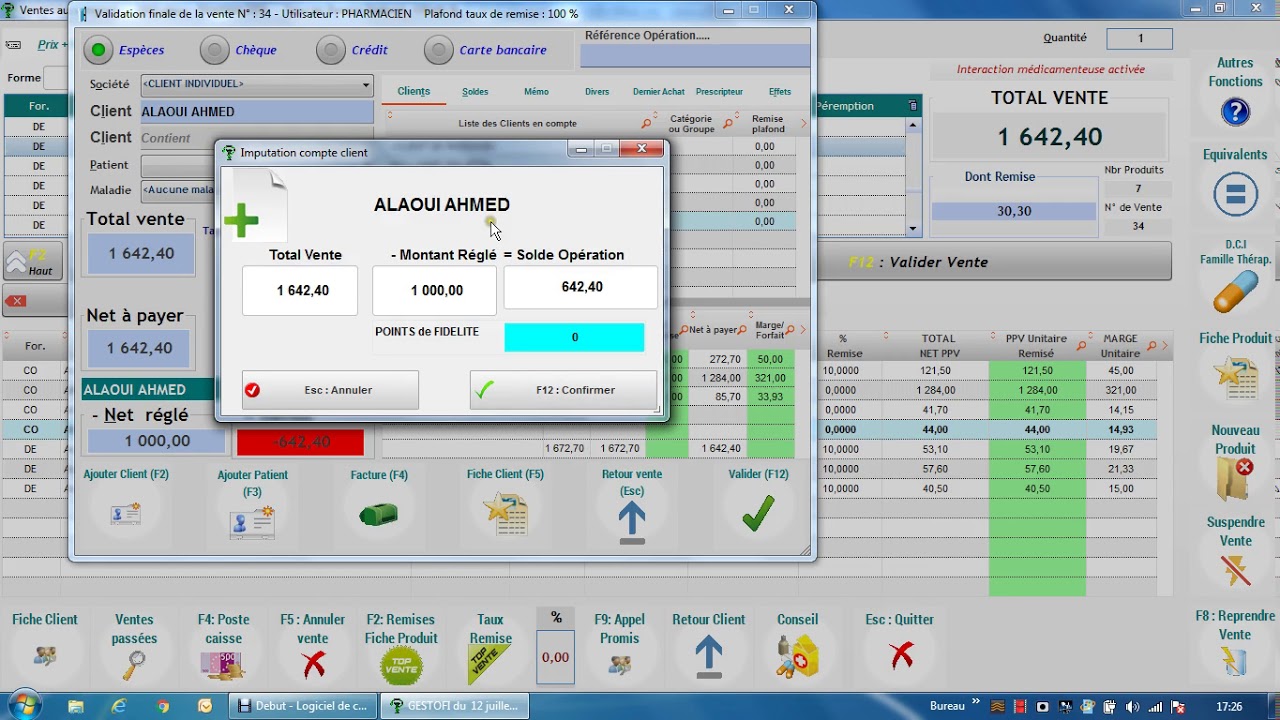The height and width of the screenshot is (720, 1280).
Task: Open Facture (F4) printer icon
Action: pos(379,515)
